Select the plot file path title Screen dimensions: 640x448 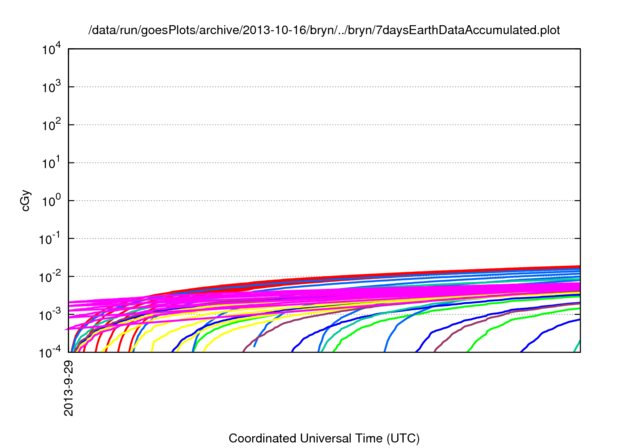coord(324,30)
